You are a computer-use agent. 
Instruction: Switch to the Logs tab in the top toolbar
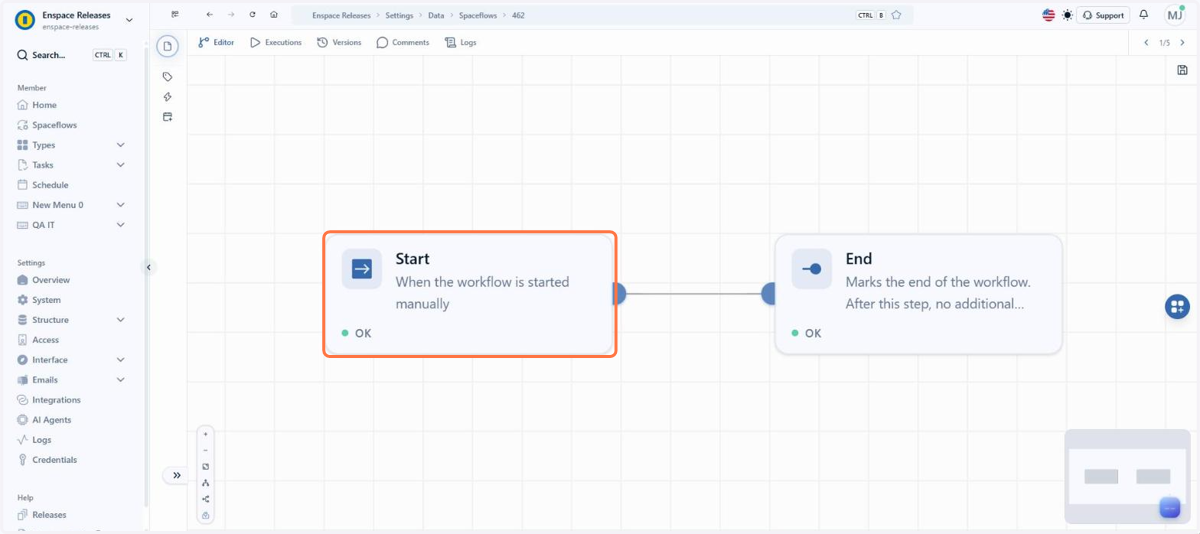click(460, 42)
